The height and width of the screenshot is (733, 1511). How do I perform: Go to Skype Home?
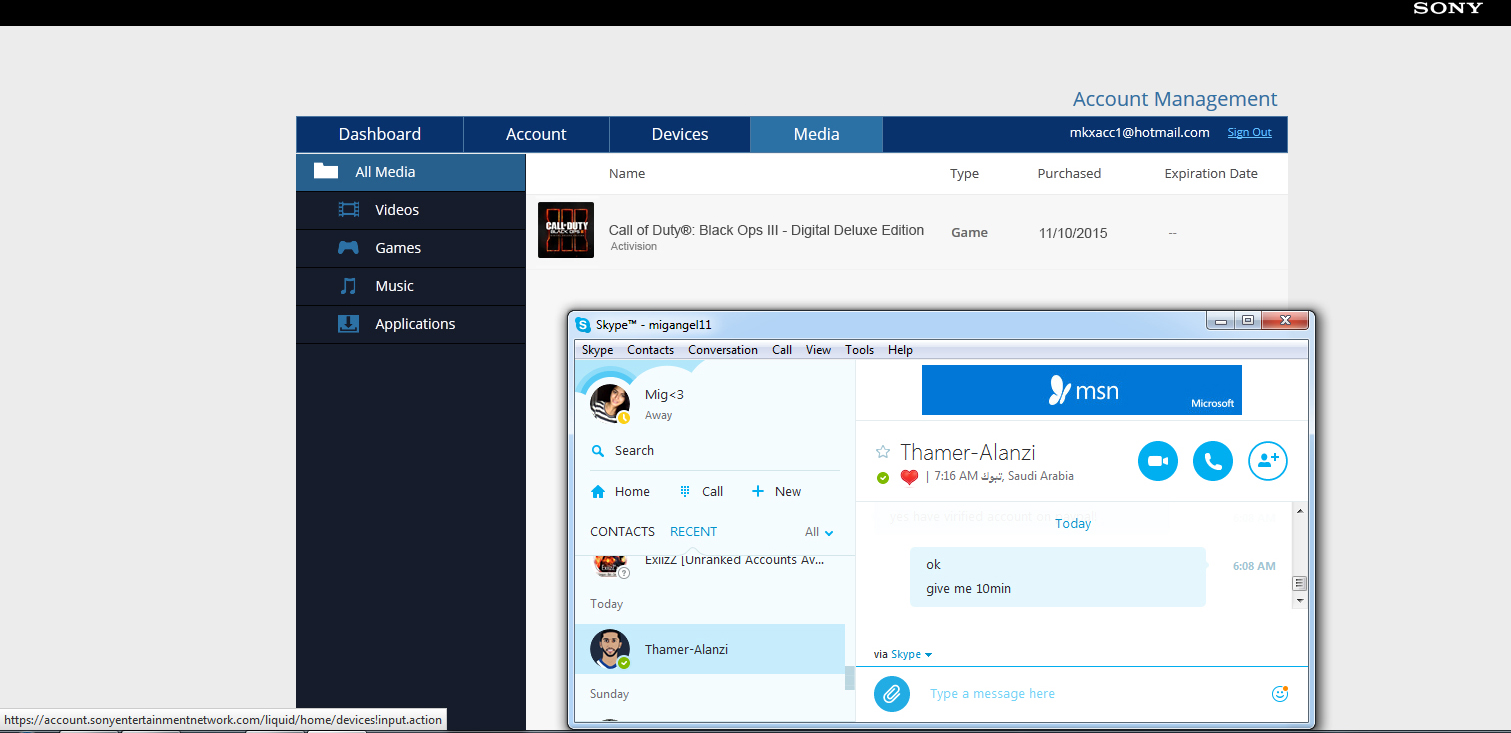tap(620, 491)
